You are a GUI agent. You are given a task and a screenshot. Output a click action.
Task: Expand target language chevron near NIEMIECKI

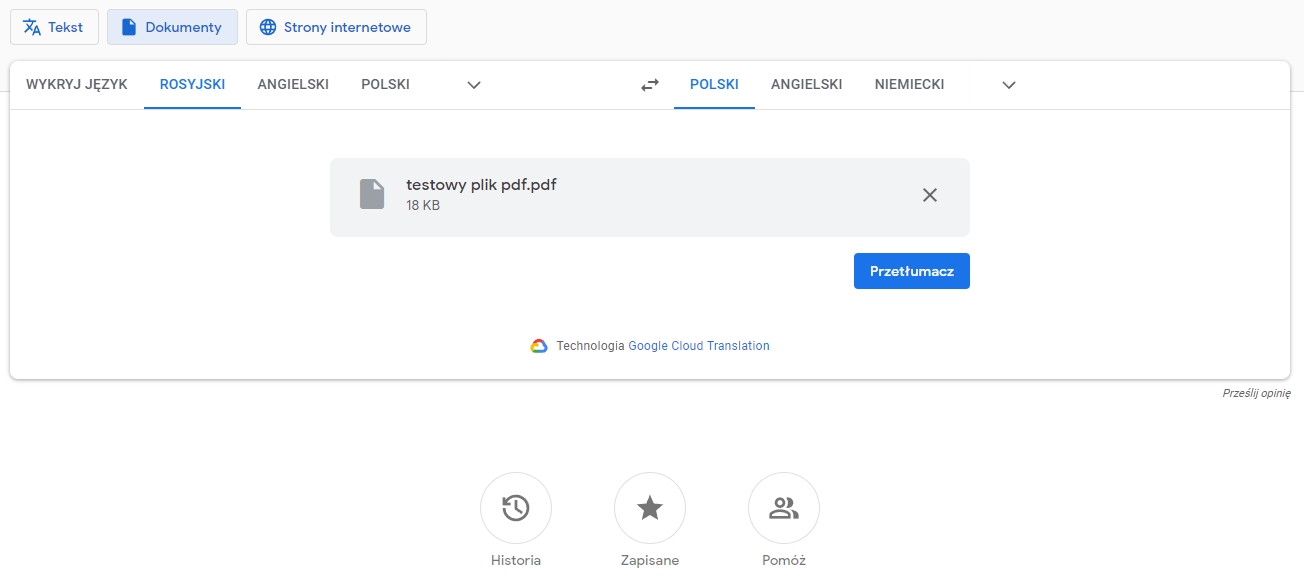click(x=1009, y=85)
